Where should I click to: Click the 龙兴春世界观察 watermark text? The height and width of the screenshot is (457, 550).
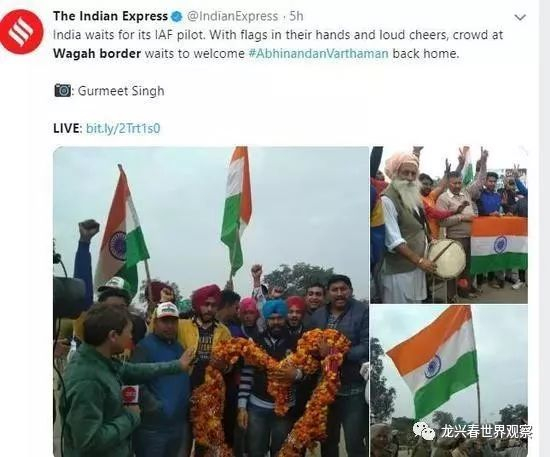pyautogui.click(x=486, y=431)
